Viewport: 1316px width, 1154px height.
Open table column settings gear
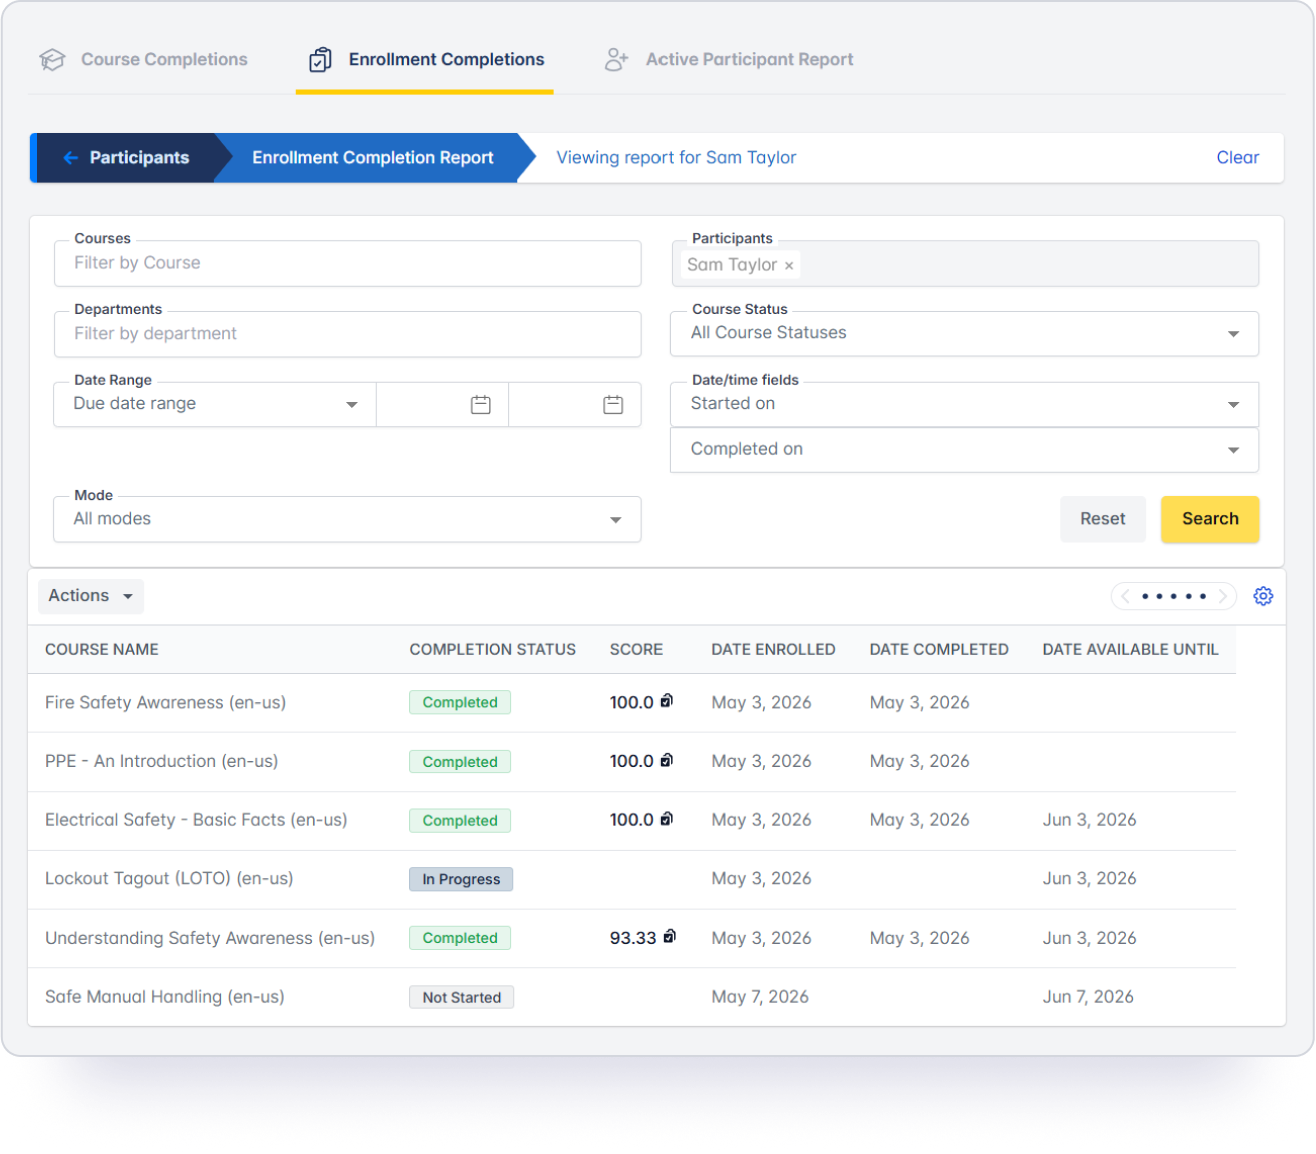(x=1263, y=596)
